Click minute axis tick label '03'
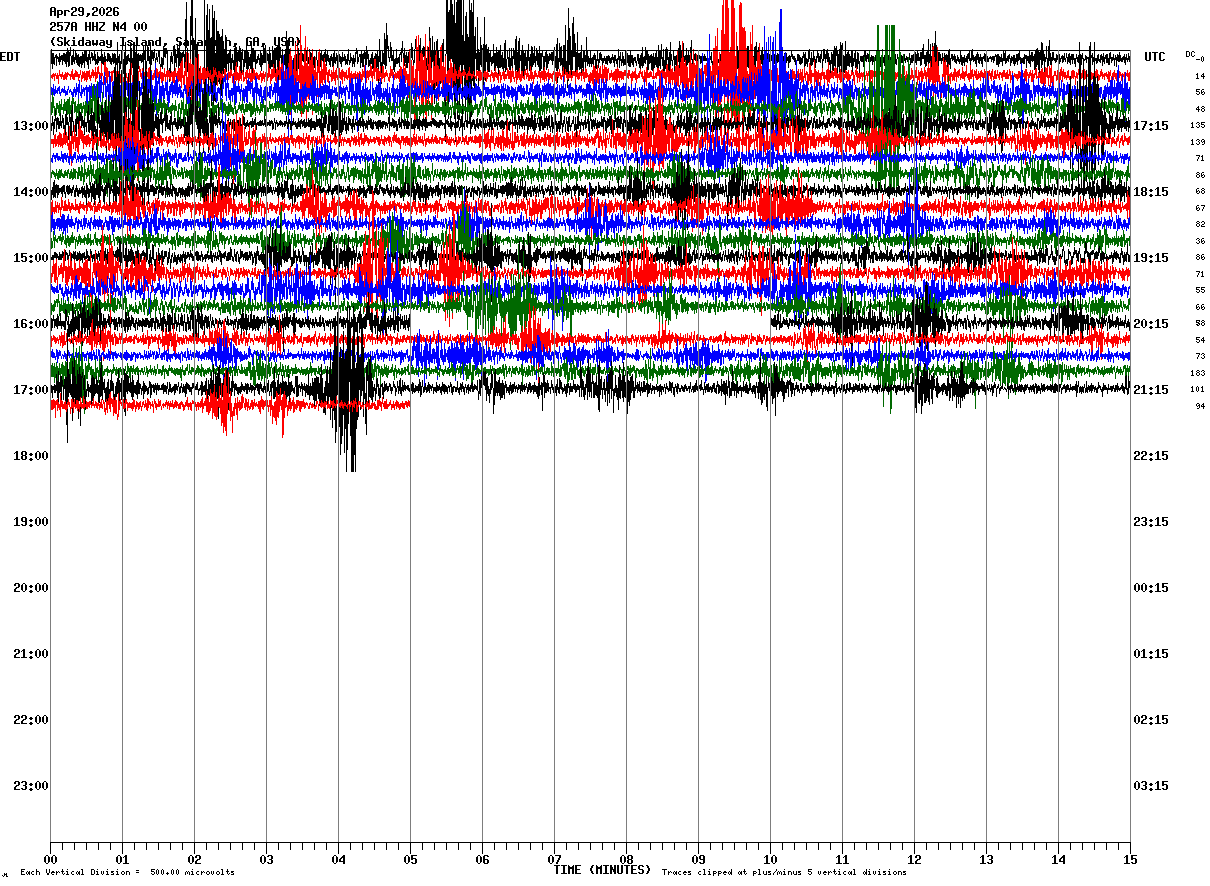The width and height of the screenshot is (1210, 886). coord(266,859)
